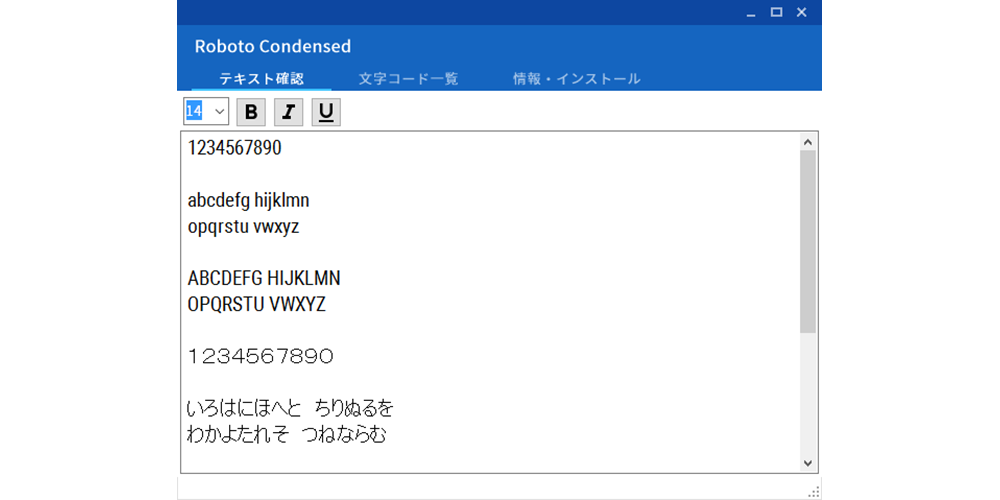Minimize the Roboto Condensed window

tap(752, 13)
